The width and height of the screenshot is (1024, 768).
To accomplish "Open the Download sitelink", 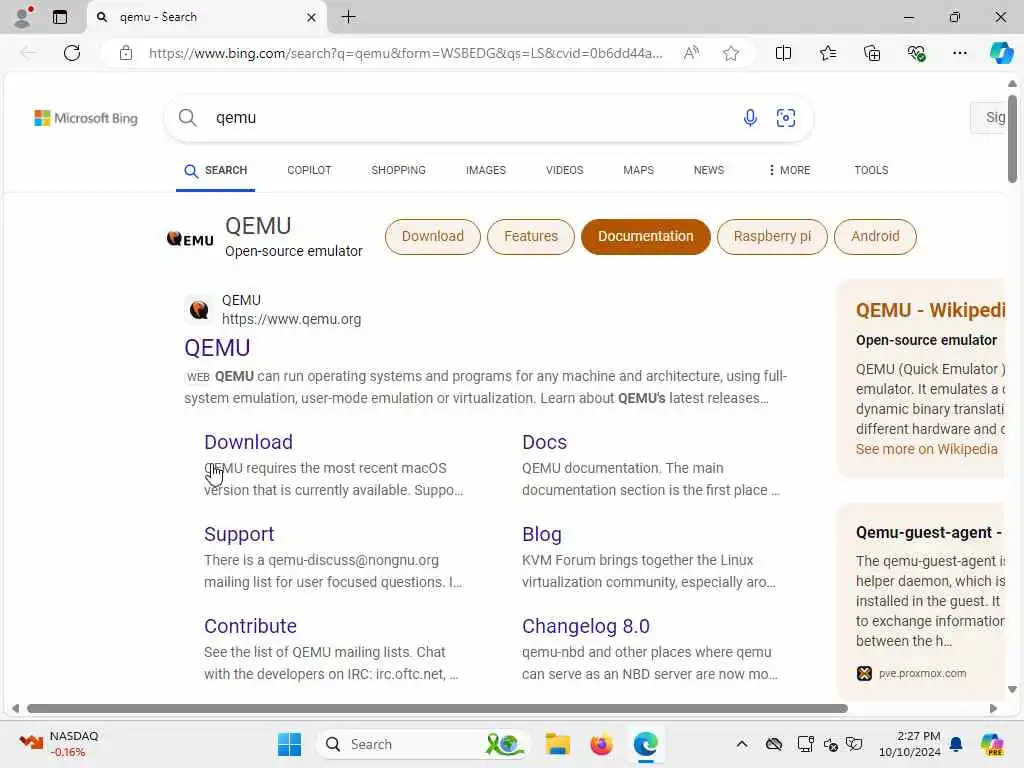I will pyautogui.click(x=248, y=442).
